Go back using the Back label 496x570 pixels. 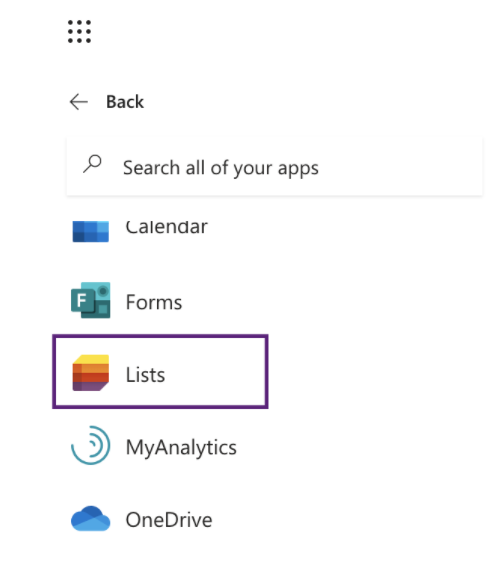pos(125,102)
